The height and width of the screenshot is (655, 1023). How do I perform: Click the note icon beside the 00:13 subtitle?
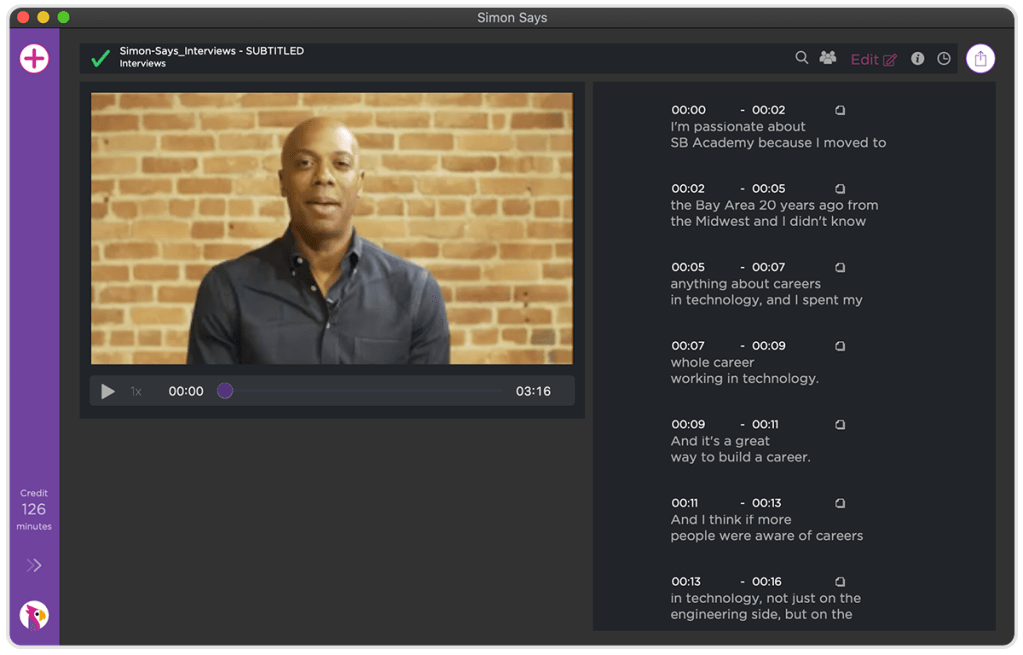[839, 580]
